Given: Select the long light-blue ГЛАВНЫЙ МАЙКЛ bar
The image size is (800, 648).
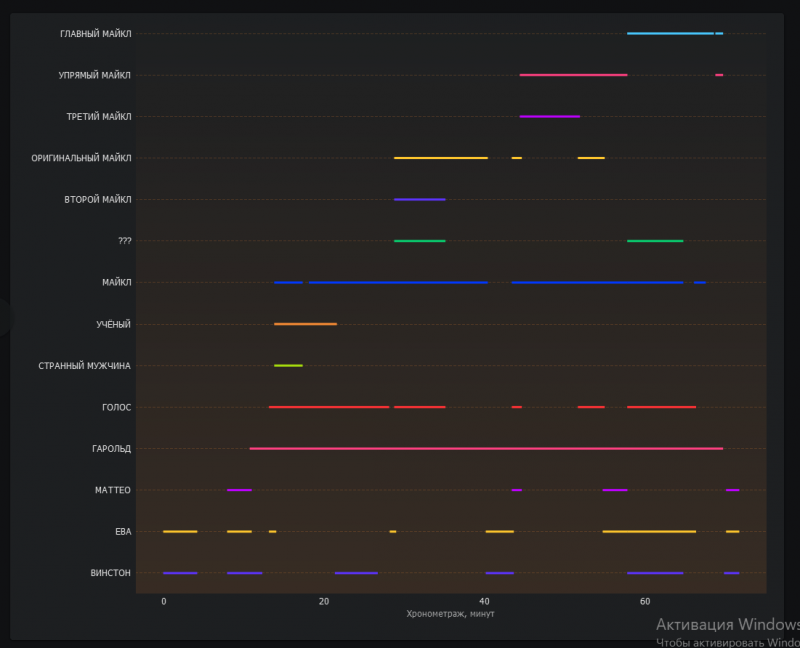Looking at the screenshot, I should click(x=670, y=34).
